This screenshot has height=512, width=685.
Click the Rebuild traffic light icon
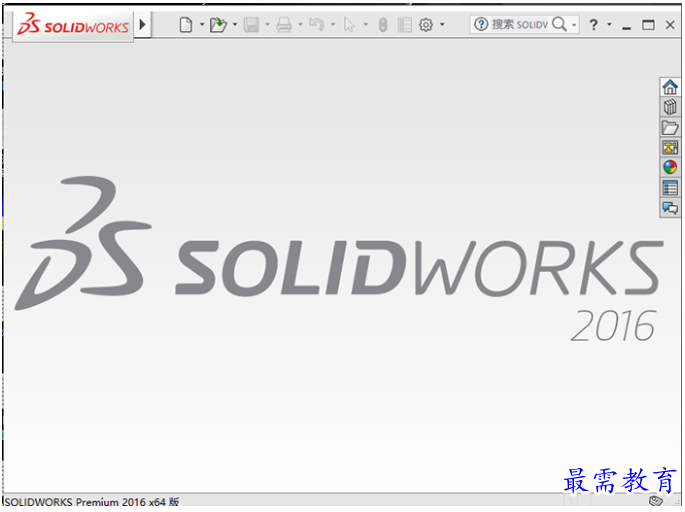pos(383,25)
